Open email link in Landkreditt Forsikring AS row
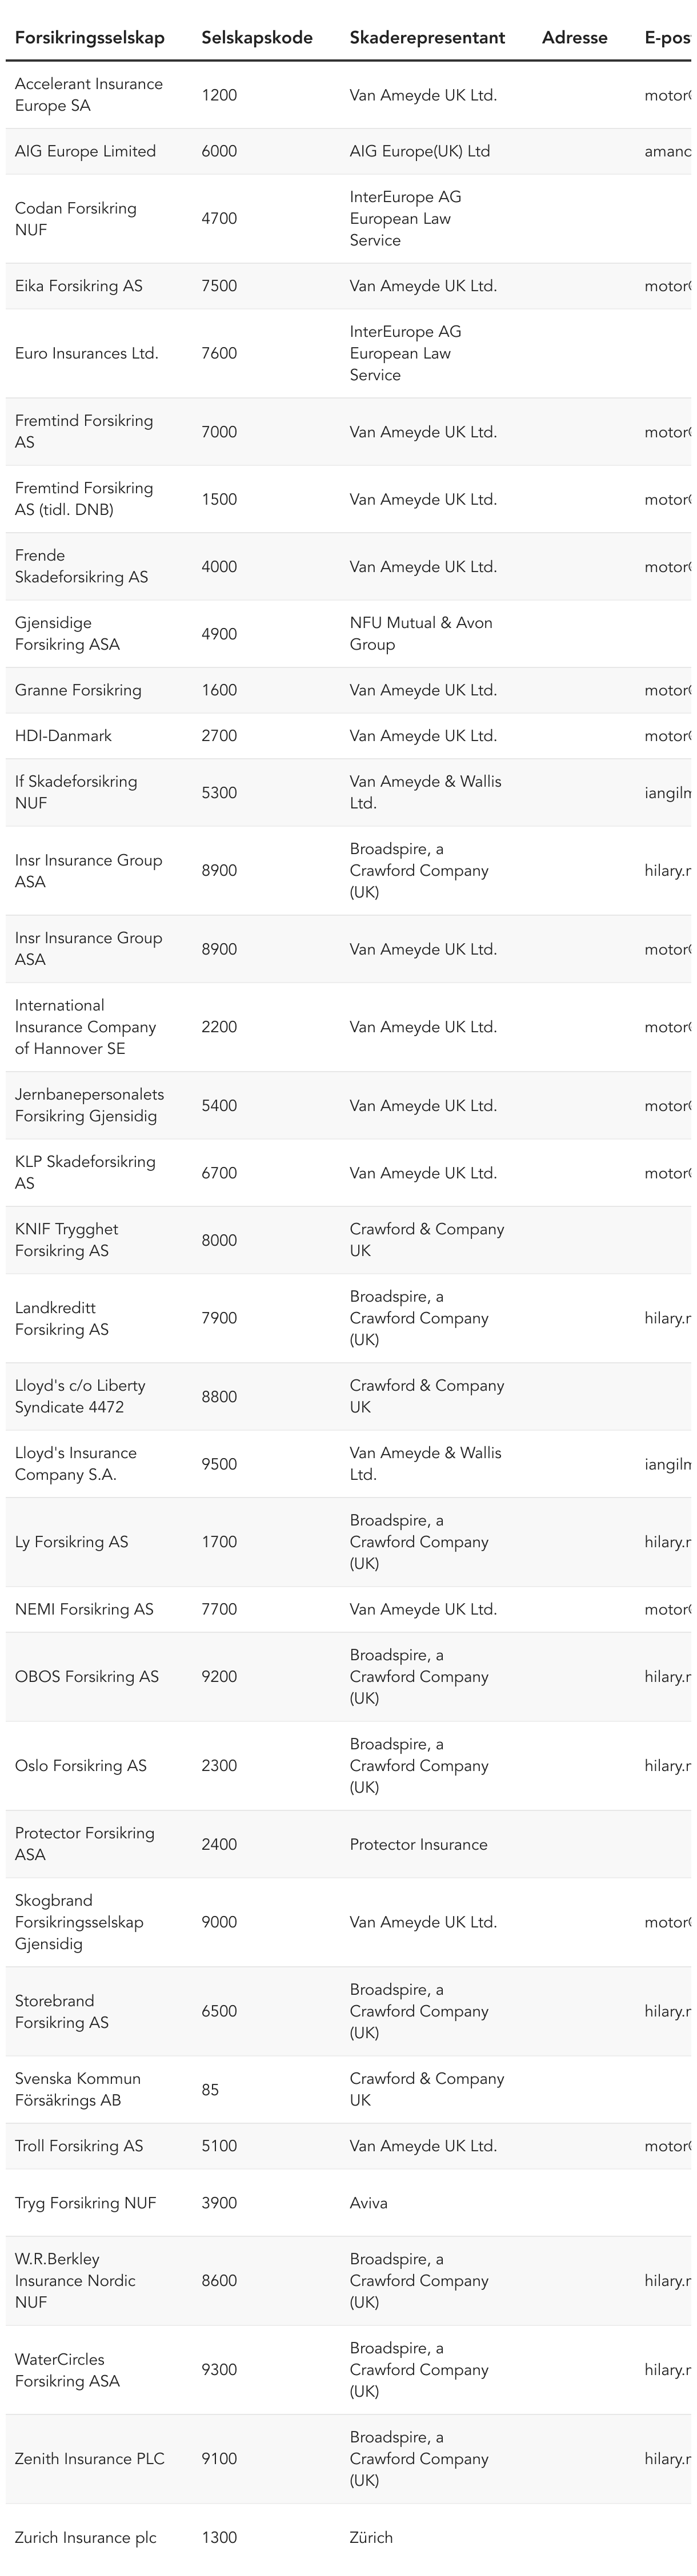697x2576 pixels. 667,1318
